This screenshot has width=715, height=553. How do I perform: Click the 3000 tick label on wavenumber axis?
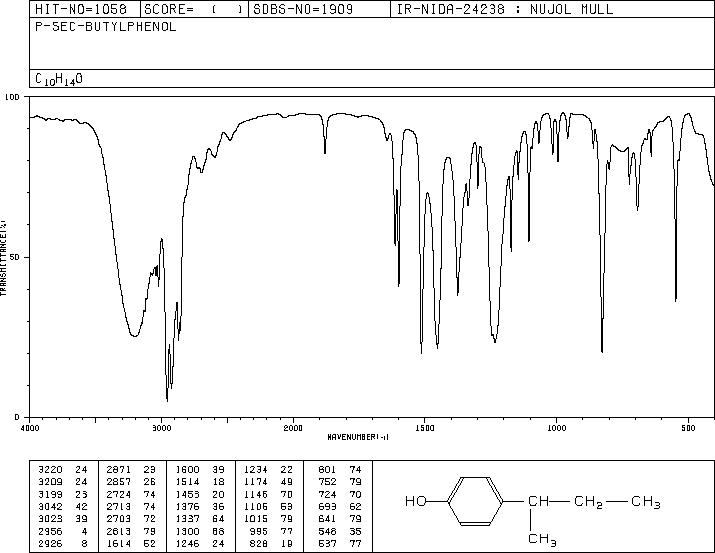161,428
